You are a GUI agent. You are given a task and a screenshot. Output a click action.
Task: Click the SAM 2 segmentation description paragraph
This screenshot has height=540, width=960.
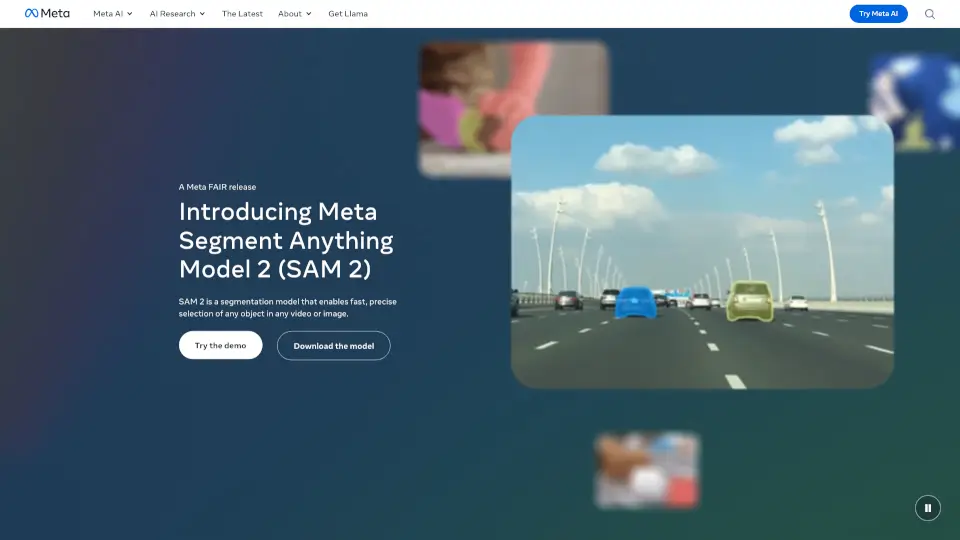(288, 307)
